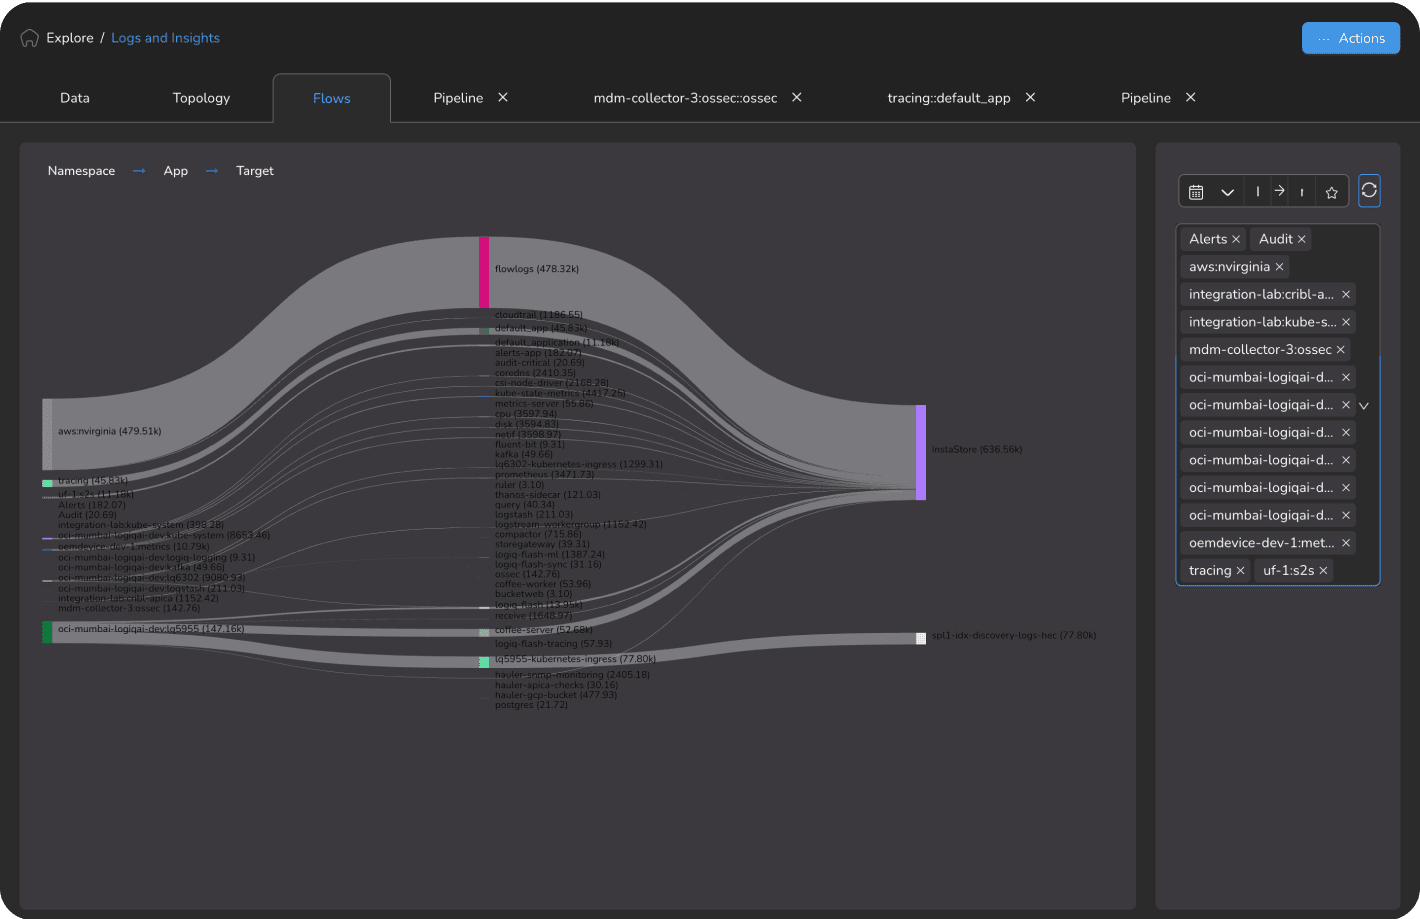Screen dimensions: 1420x919
Task: Click the green oci-mumbai-logiqai-dev:lq5955 namespace node
Action: coord(47,631)
